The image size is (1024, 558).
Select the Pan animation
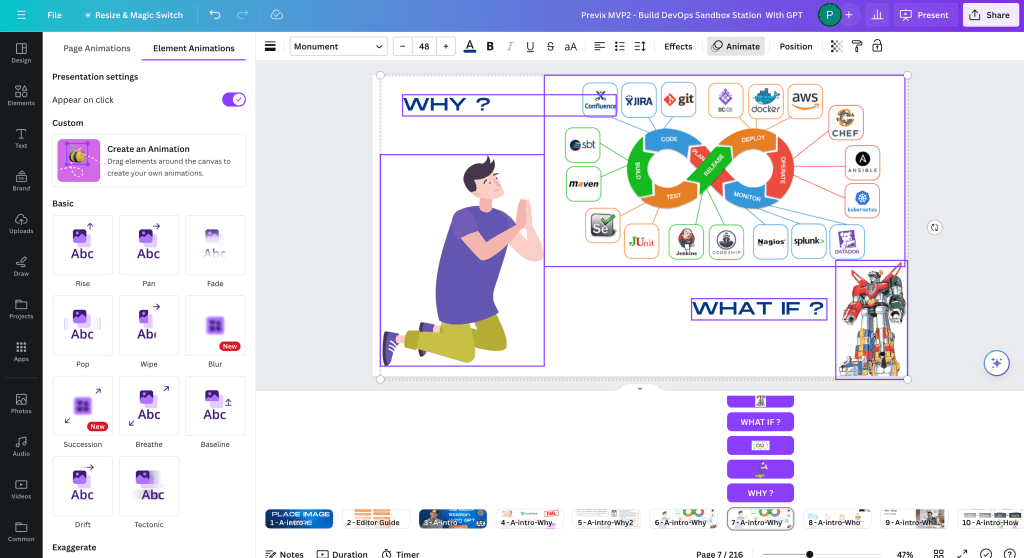pos(148,245)
